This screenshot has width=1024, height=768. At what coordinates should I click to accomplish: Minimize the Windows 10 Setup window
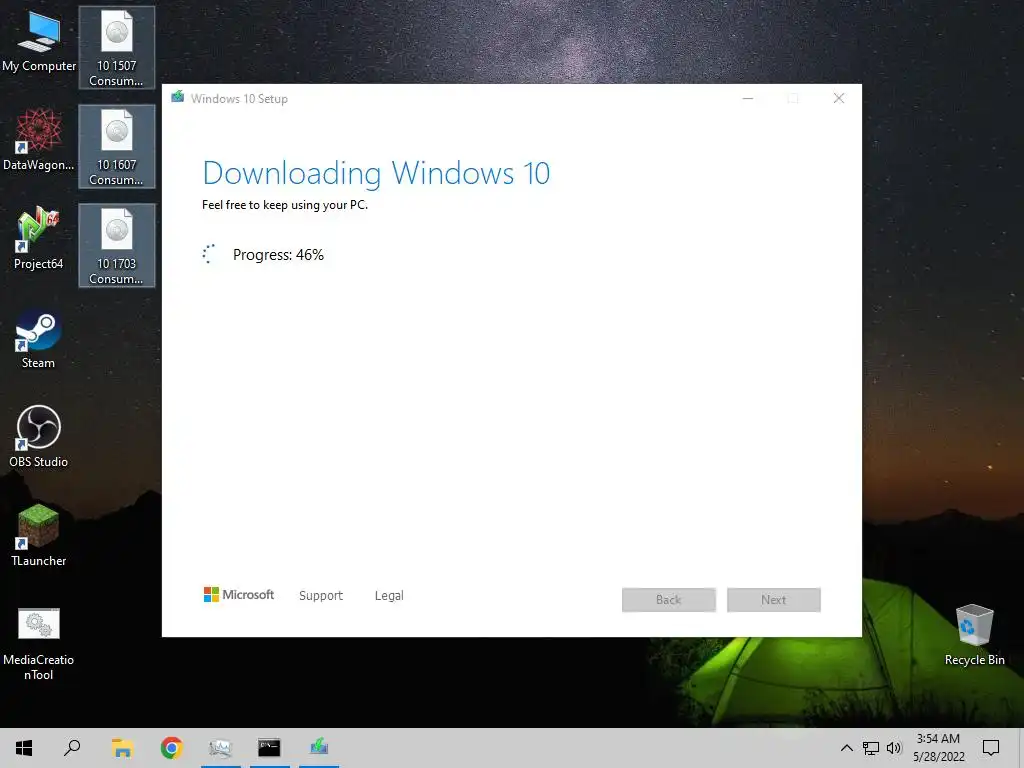[748, 99]
